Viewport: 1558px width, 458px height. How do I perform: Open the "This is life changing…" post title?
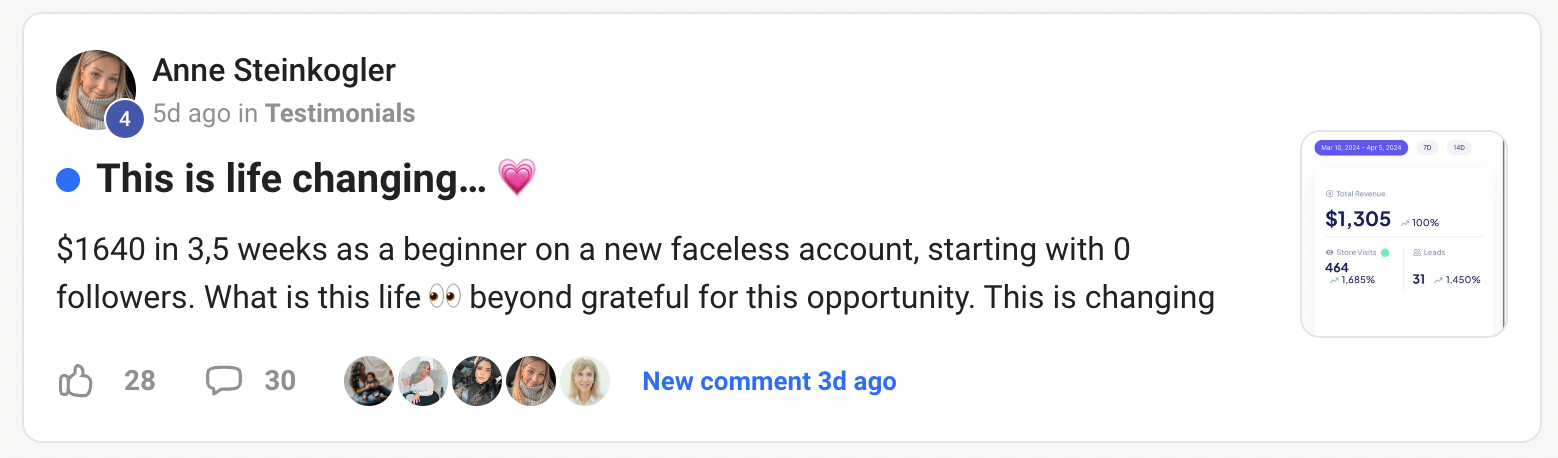tap(291, 180)
